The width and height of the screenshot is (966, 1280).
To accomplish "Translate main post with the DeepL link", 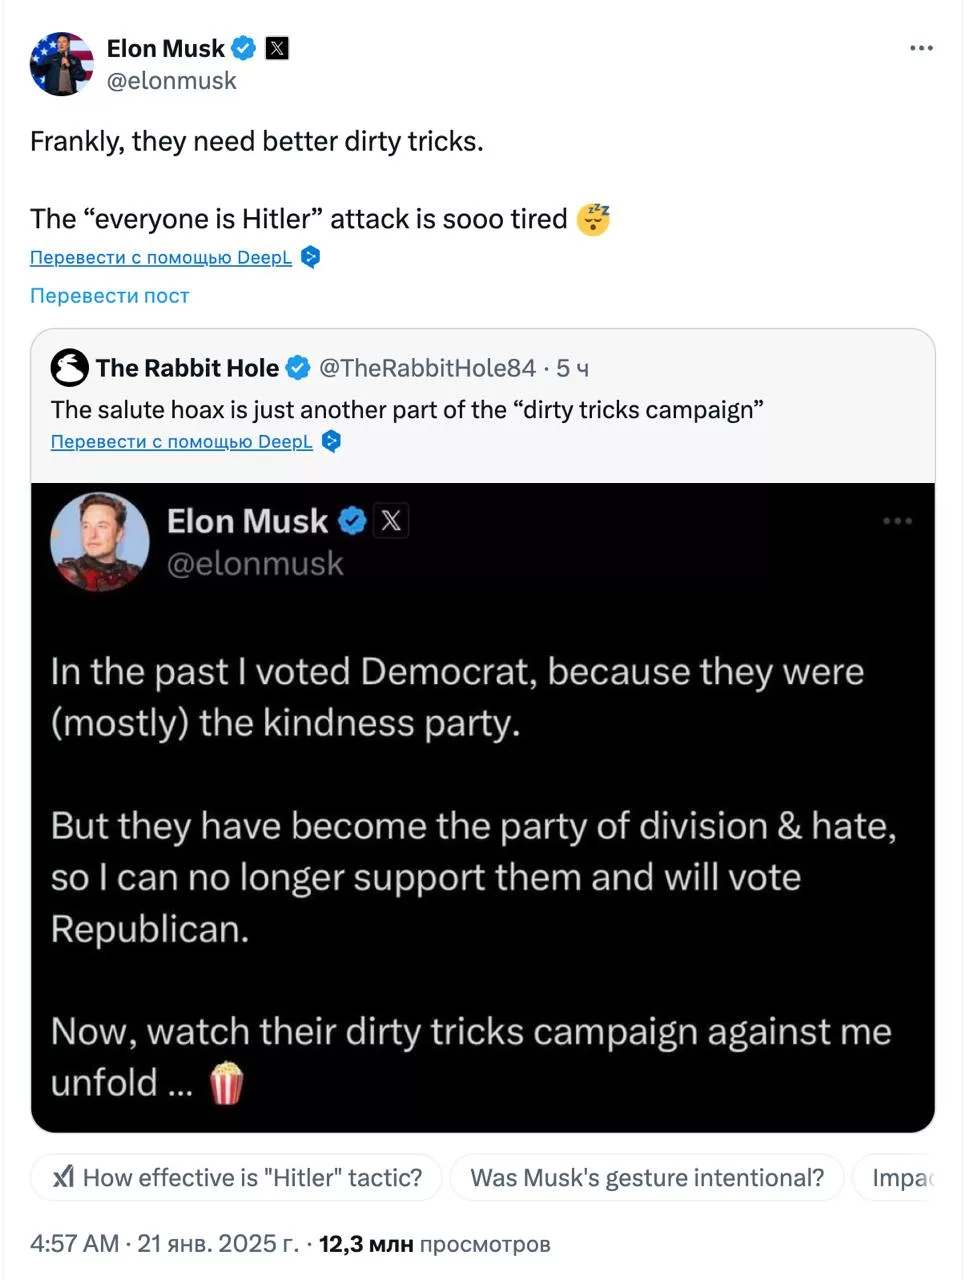I will point(161,257).
